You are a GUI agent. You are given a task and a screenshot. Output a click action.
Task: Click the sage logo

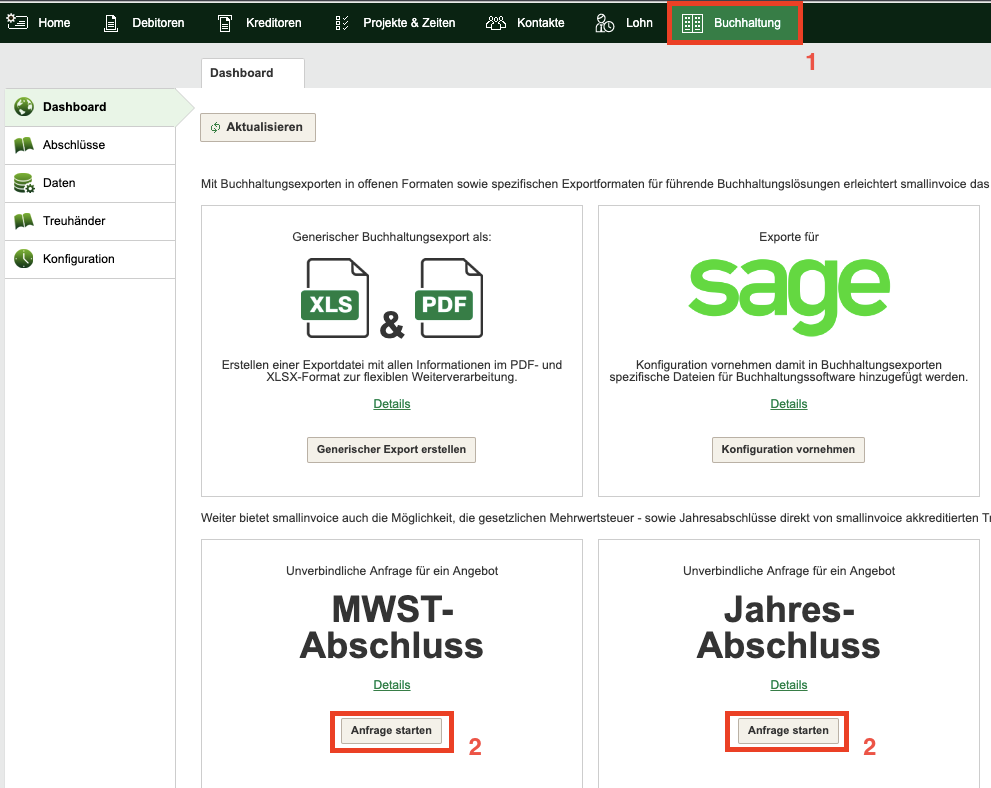coord(789,296)
